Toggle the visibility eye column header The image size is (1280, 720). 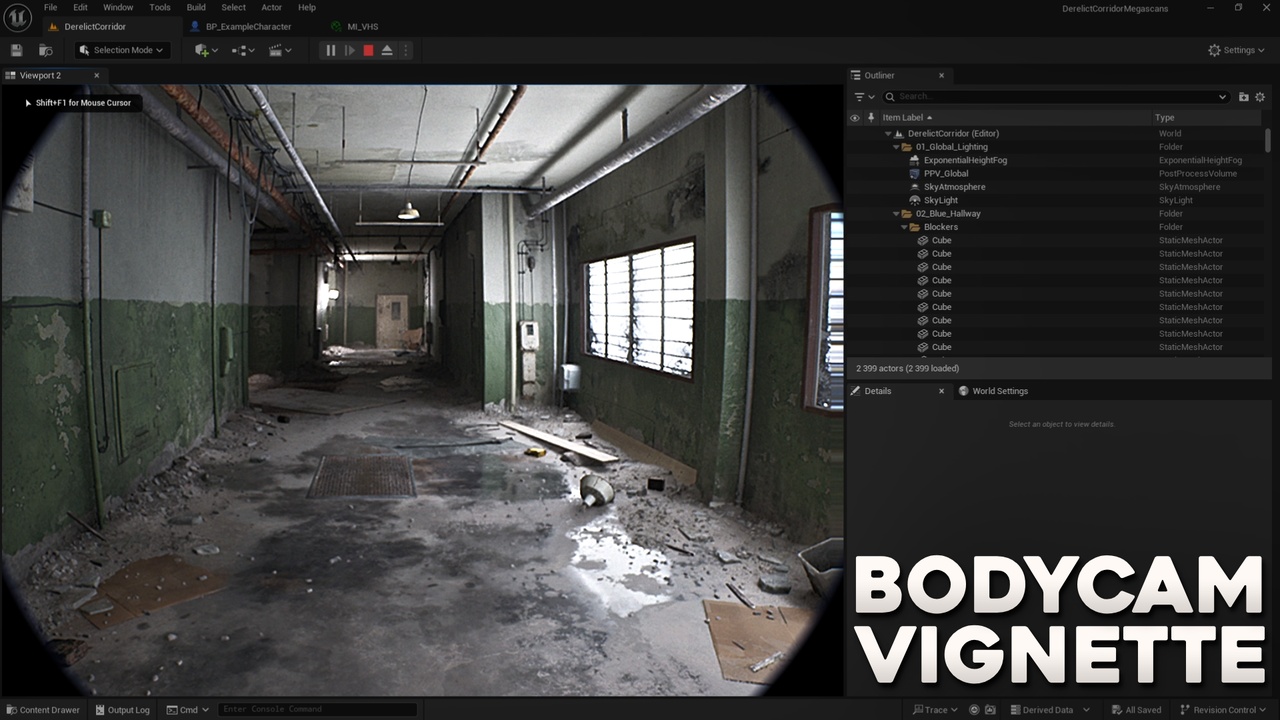coord(854,118)
